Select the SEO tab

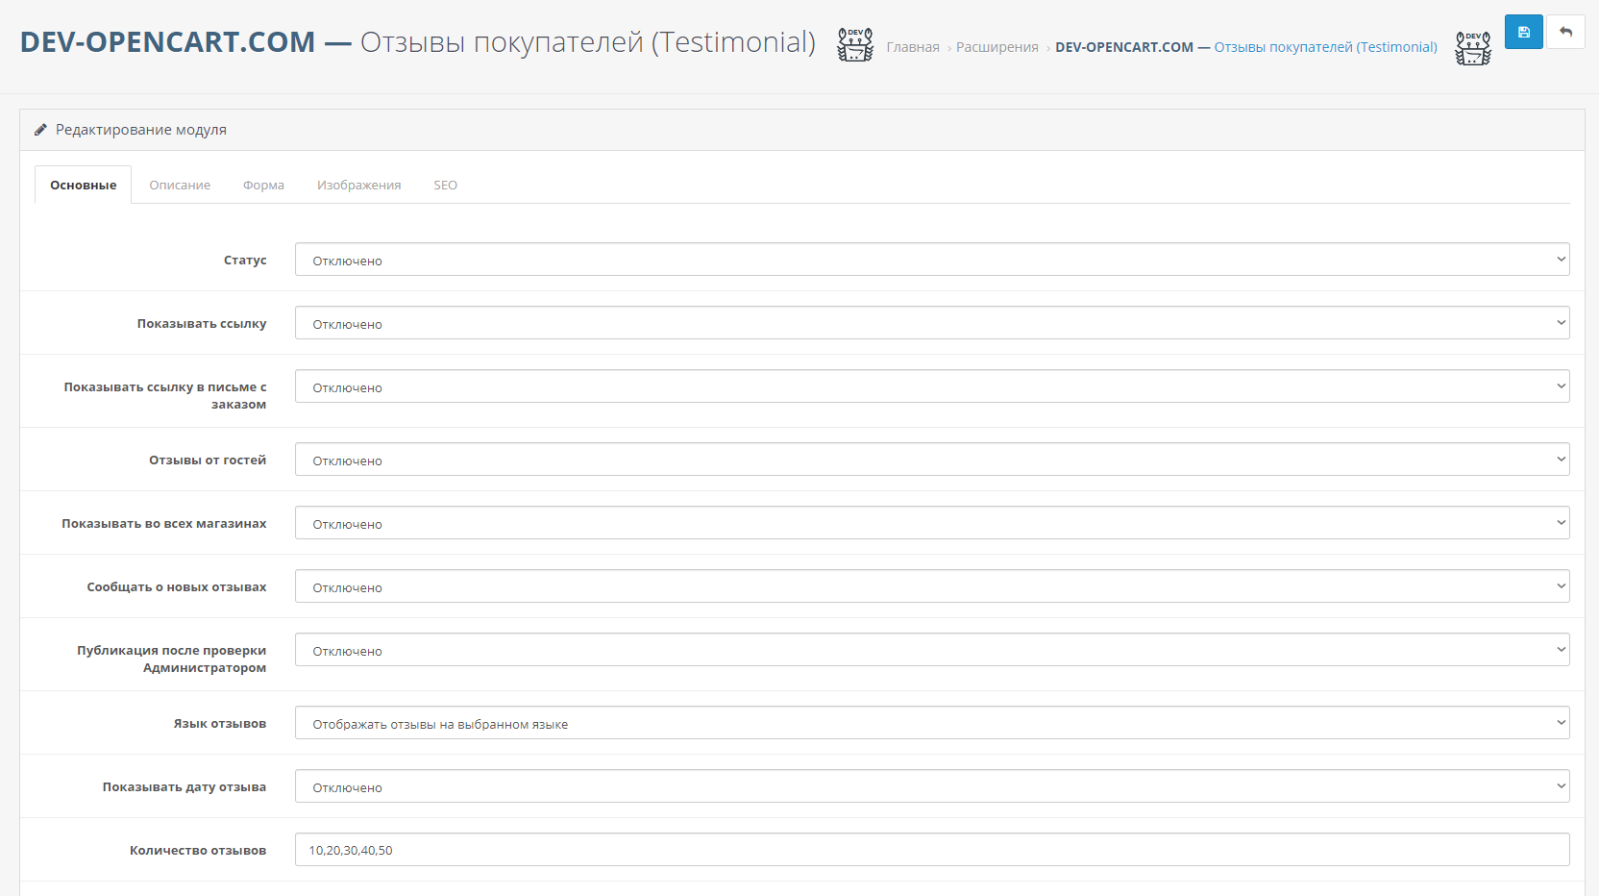(x=445, y=185)
